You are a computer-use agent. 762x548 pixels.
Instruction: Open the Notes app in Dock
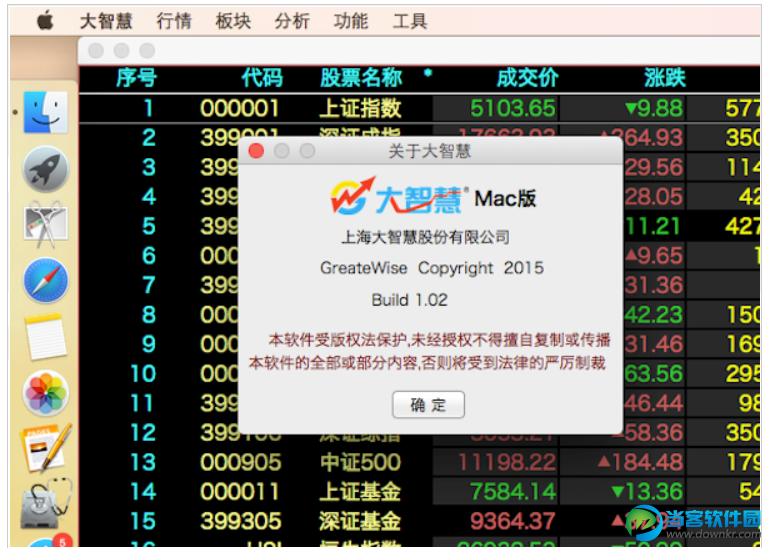coord(46,336)
